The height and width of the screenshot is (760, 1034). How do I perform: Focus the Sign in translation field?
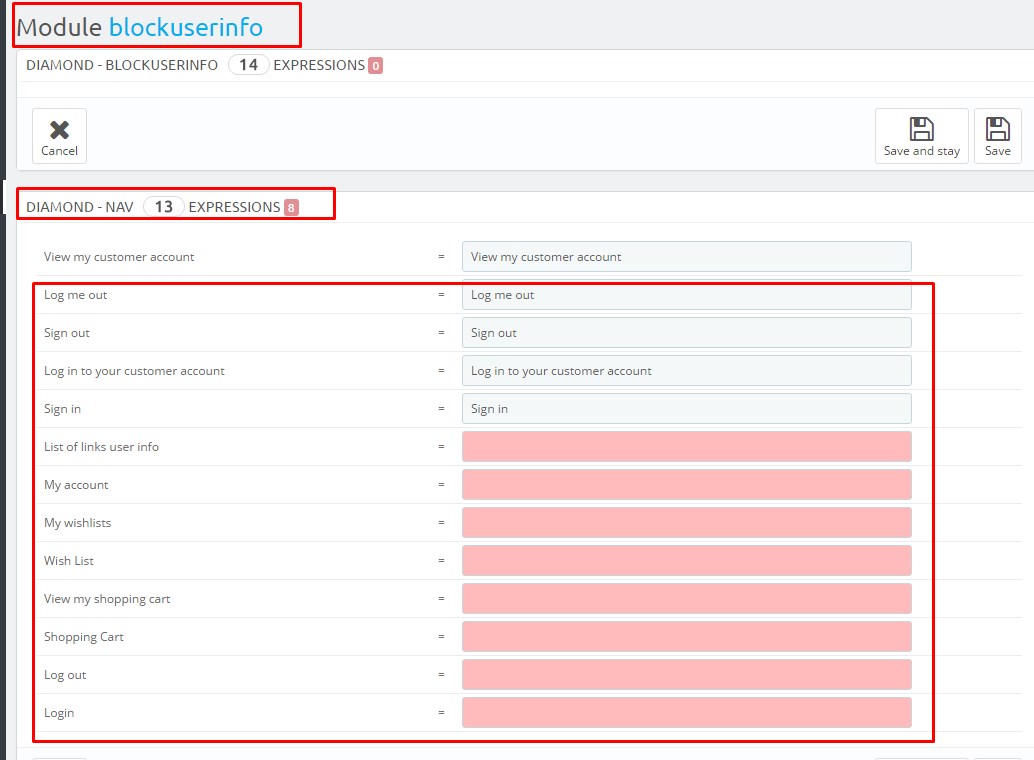(686, 408)
